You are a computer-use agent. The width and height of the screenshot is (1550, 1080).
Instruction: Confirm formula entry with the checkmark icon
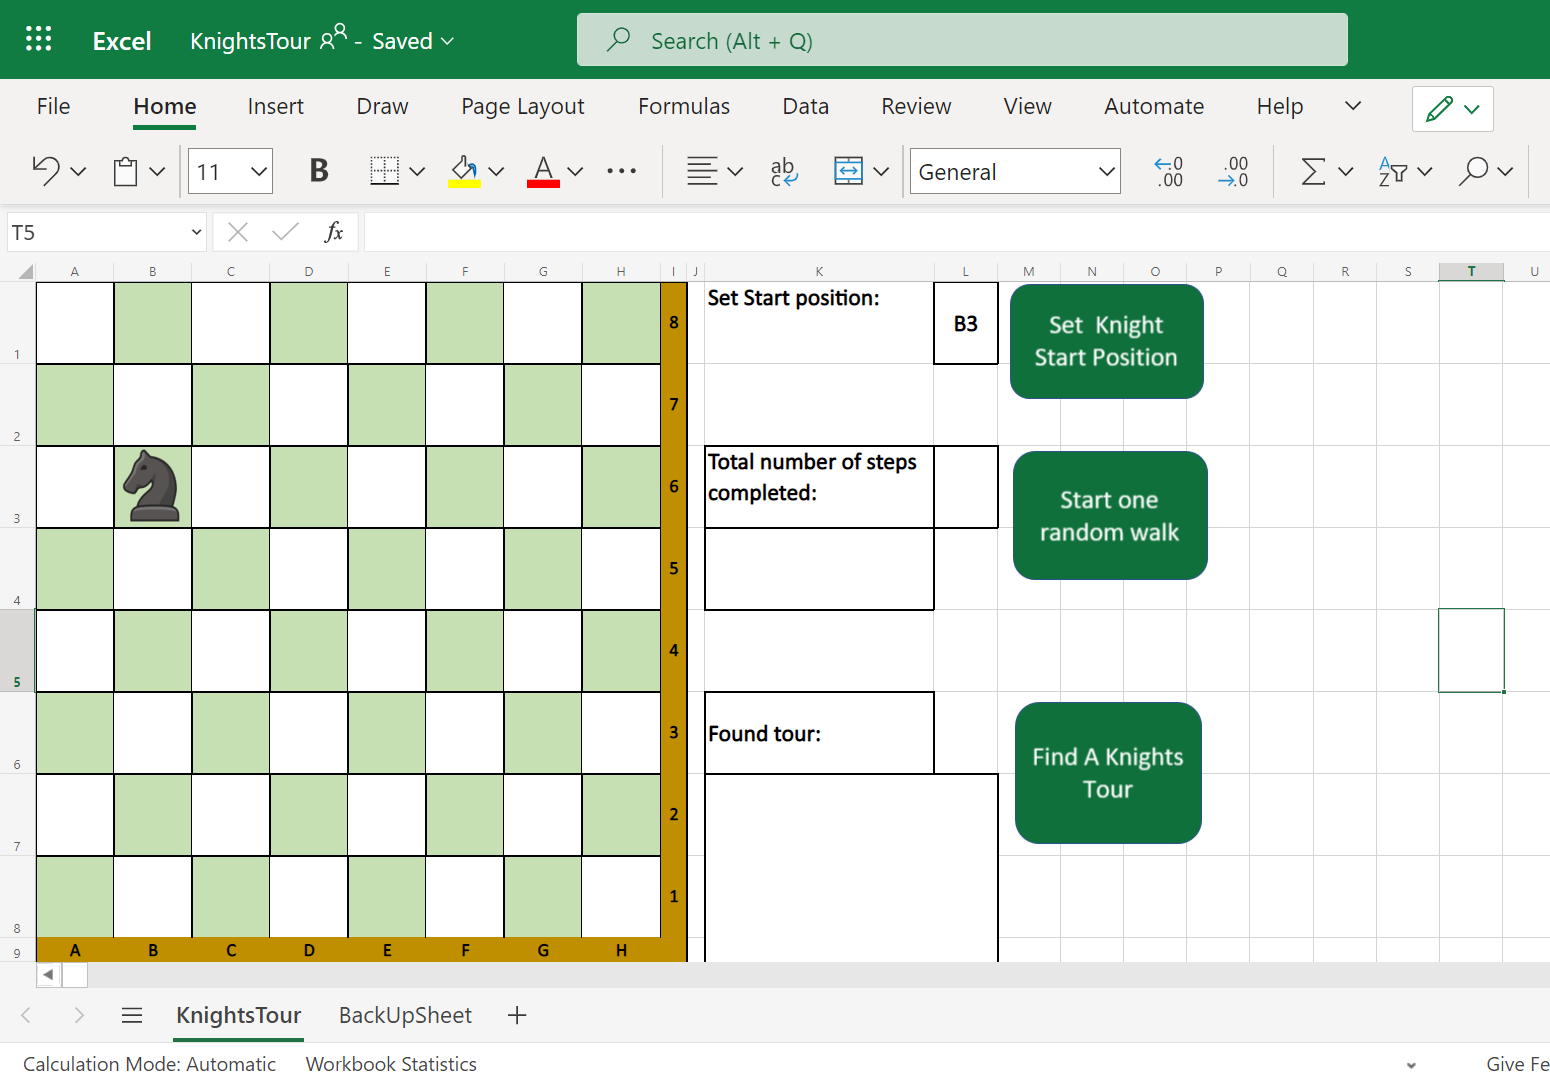coord(285,232)
